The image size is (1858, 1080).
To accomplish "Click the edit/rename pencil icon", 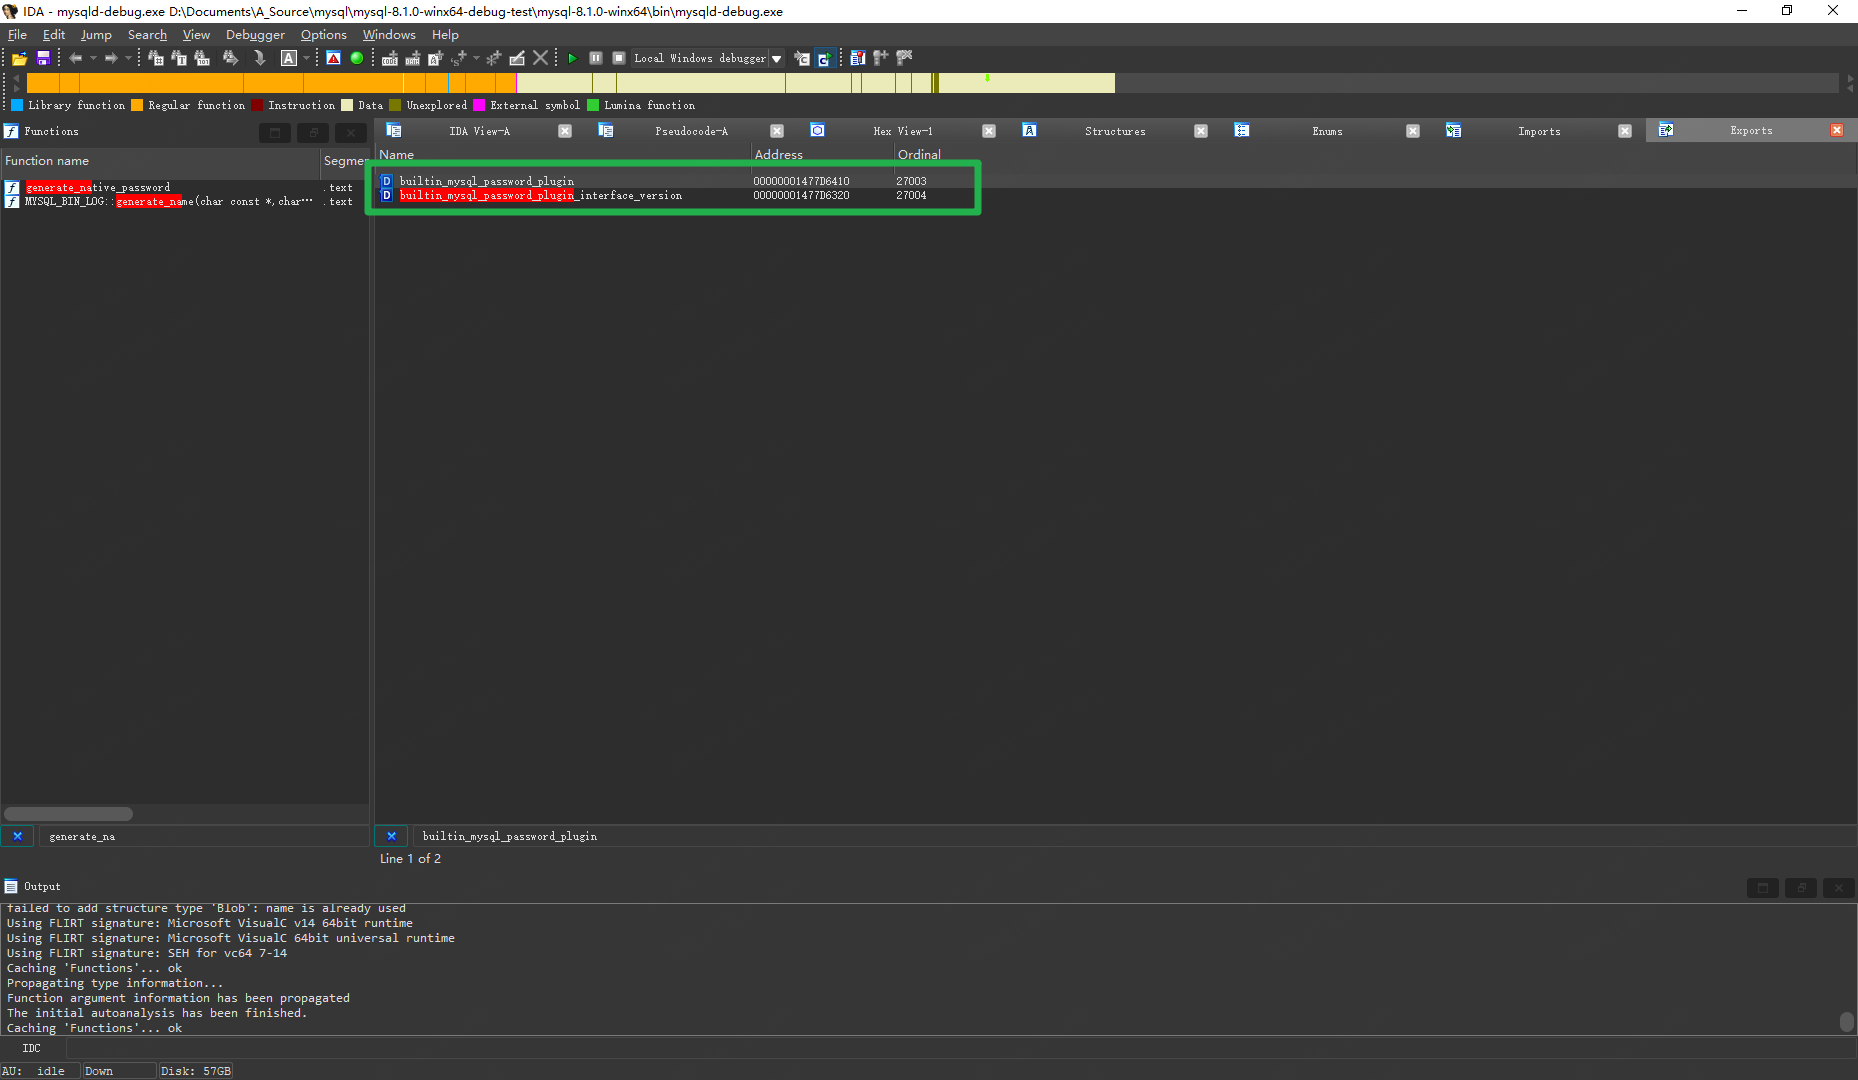I will (x=517, y=58).
